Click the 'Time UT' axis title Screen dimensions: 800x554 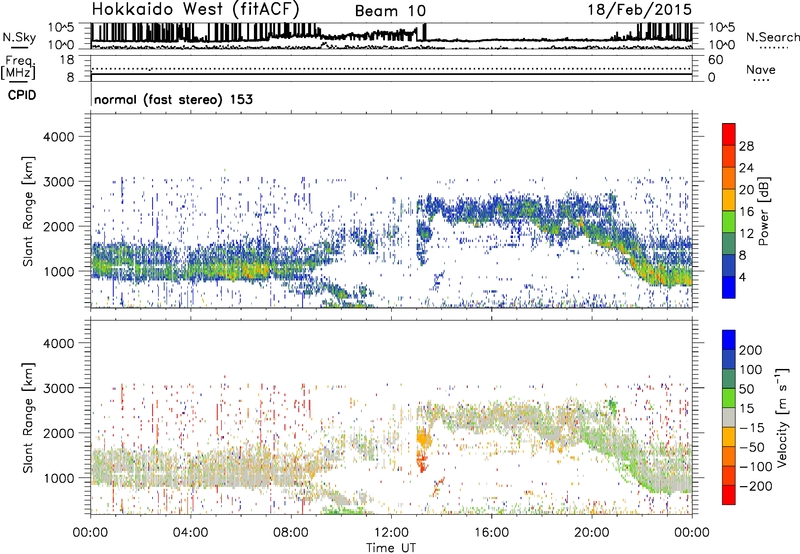(x=391, y=547)
